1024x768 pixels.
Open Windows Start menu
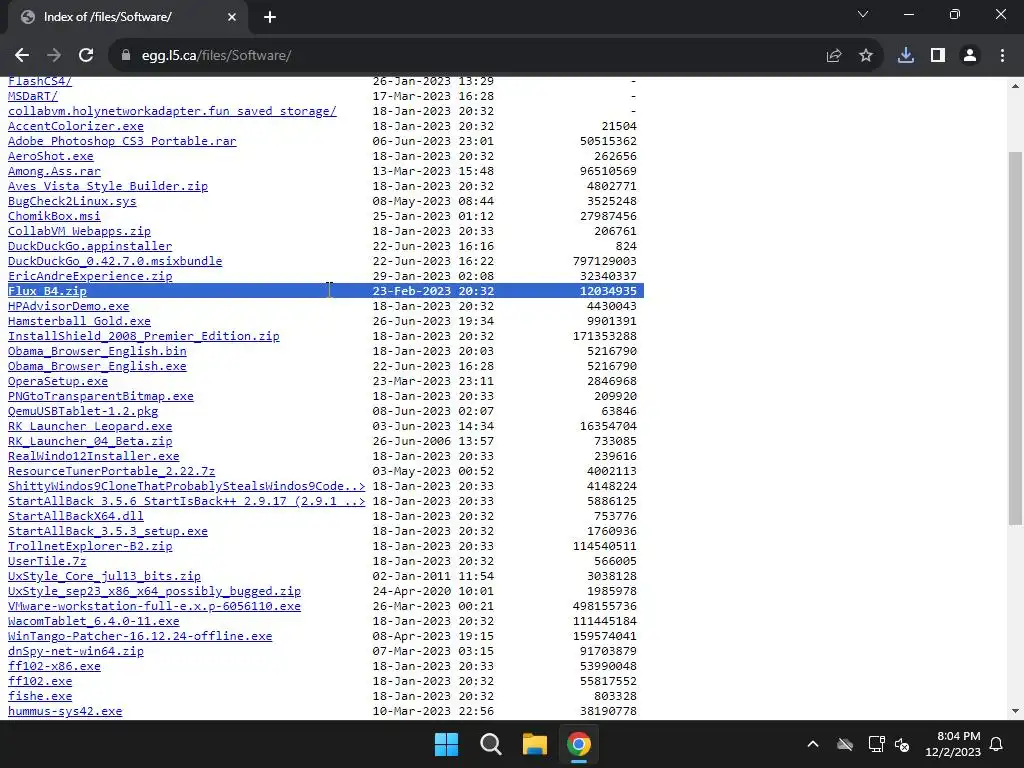click(x=447, y=744)
